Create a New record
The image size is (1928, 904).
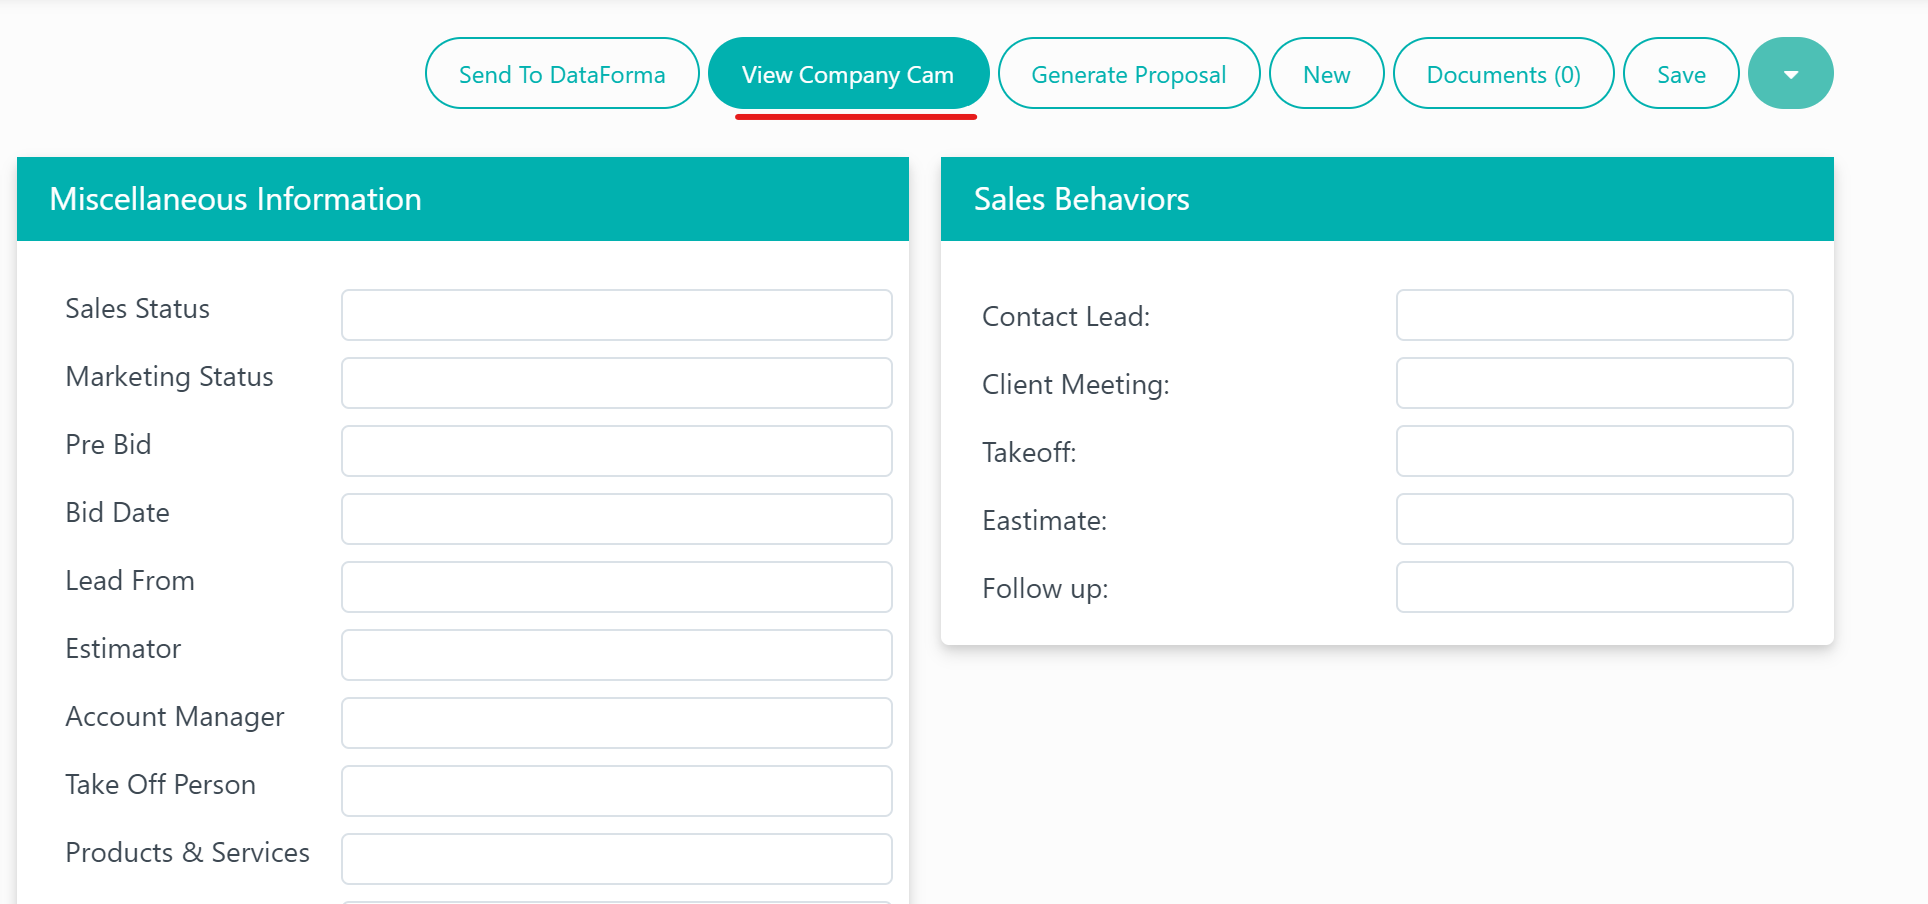(1327, 73)
